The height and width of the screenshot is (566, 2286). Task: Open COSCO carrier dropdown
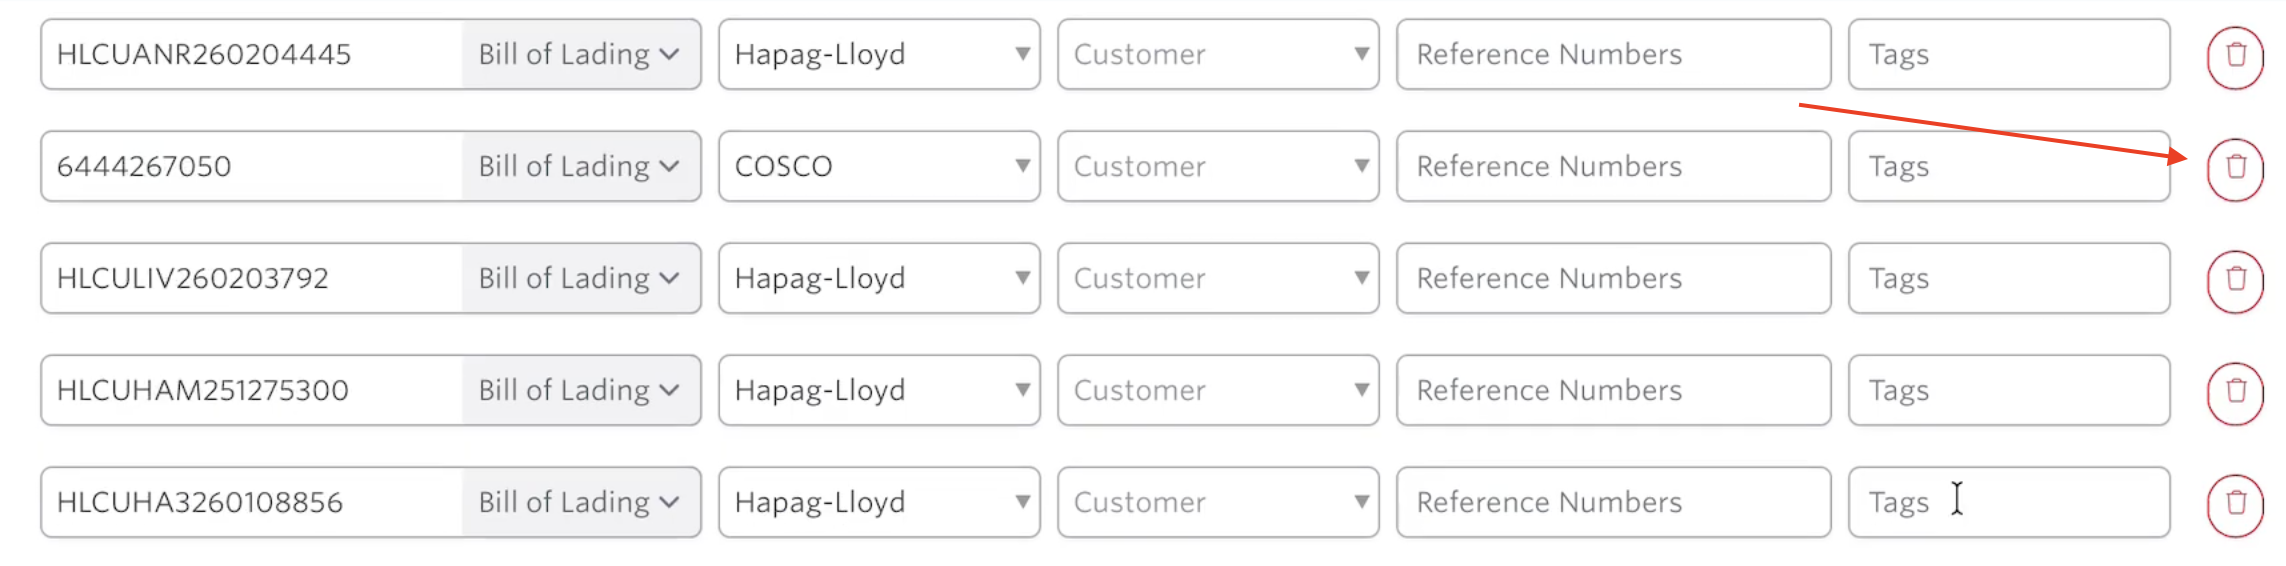pyautogui.click(x=878, y=166)
